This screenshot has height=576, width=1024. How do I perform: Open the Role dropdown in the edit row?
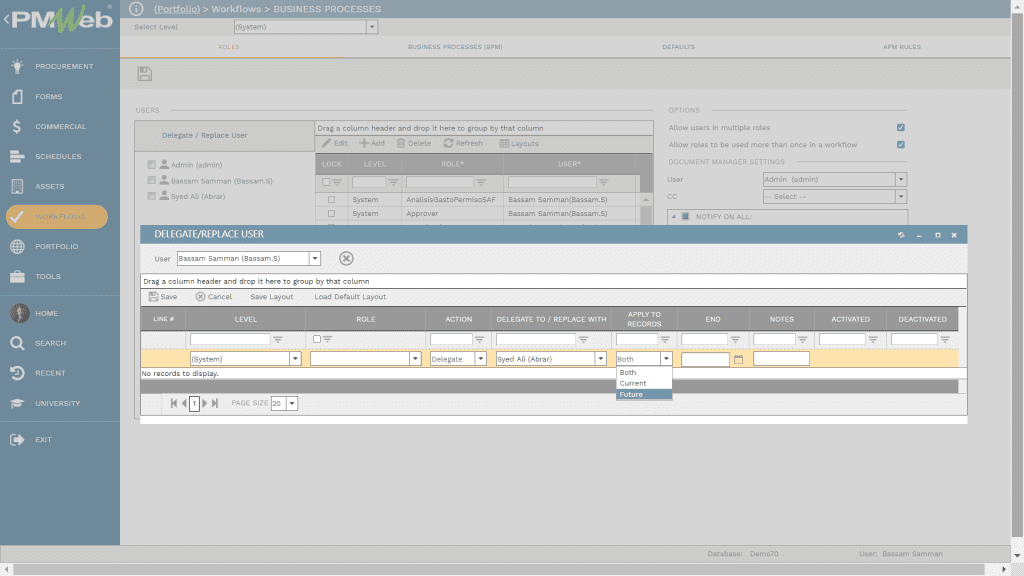point(415,359)
